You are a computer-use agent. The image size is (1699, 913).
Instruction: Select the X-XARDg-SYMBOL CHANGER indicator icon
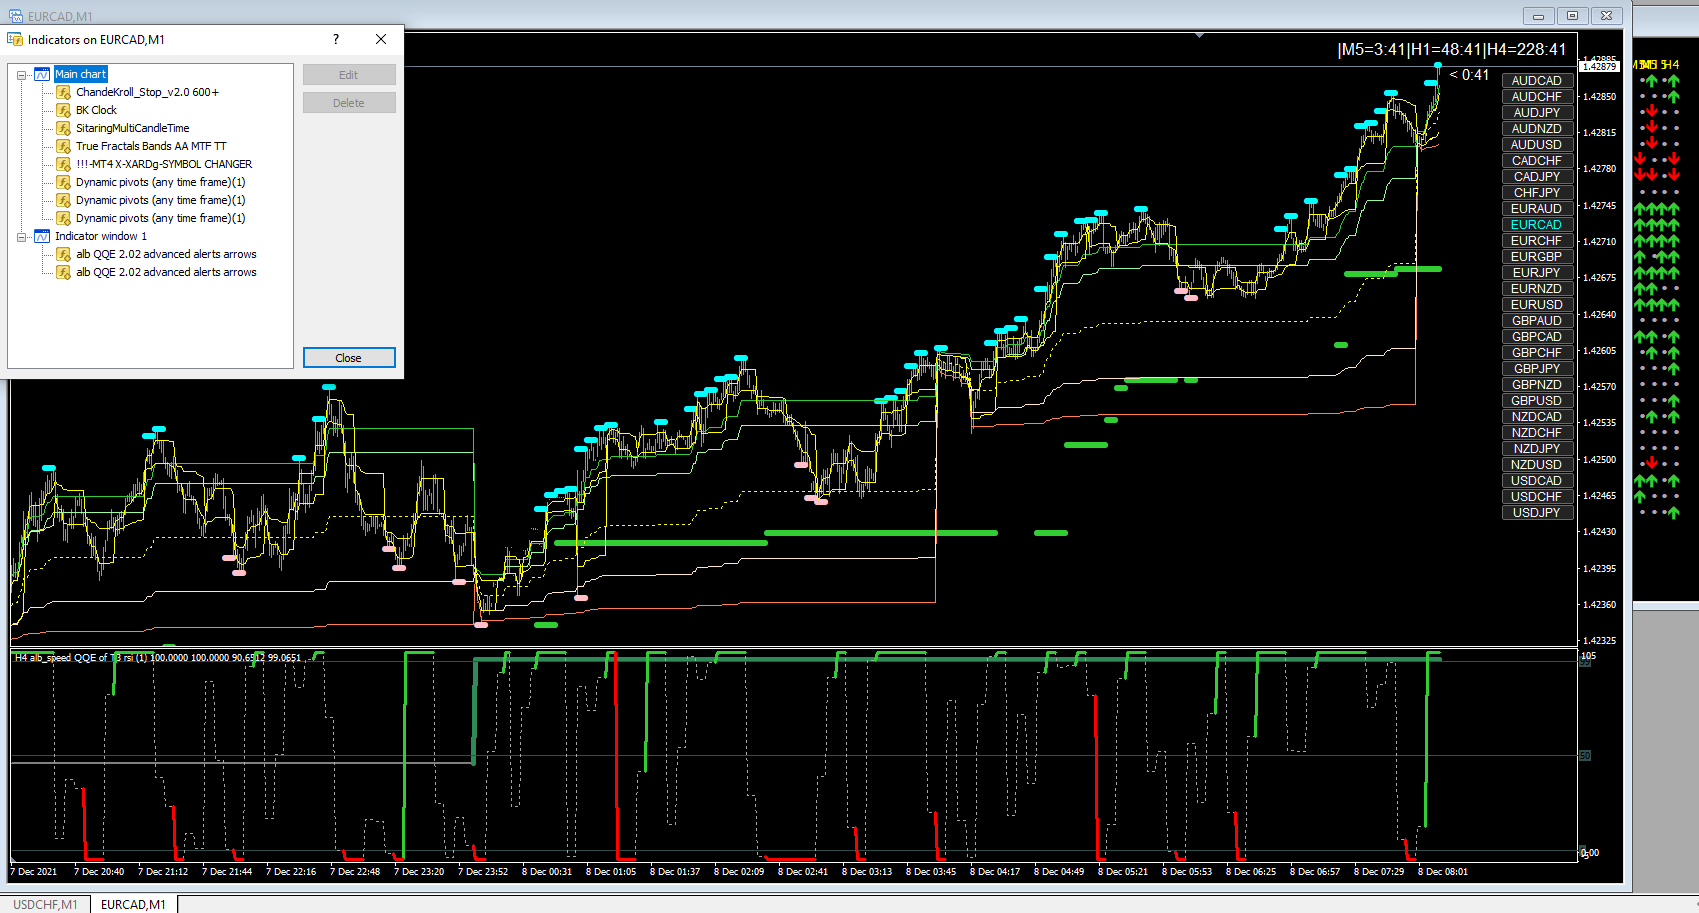point(63,164)
